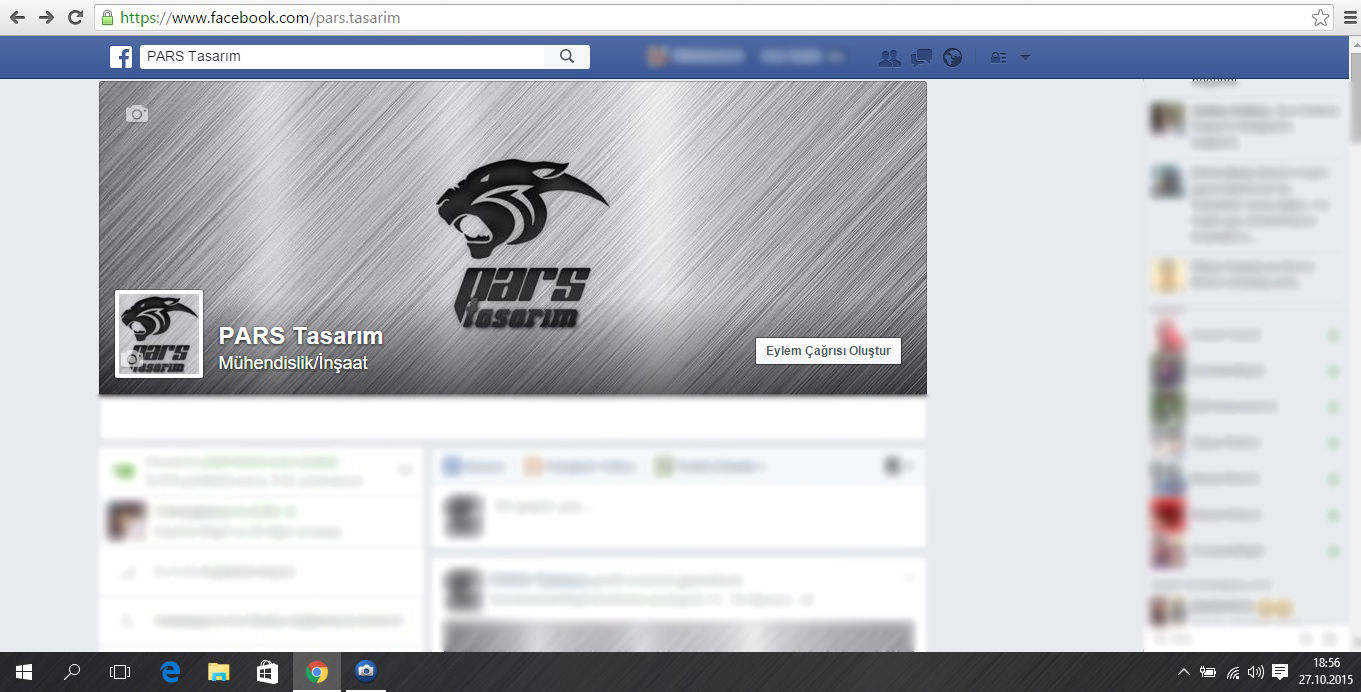This screenshot has width=1361, height=692.
Task: Open the volume control in the tray
Action: coord(1256,672)
